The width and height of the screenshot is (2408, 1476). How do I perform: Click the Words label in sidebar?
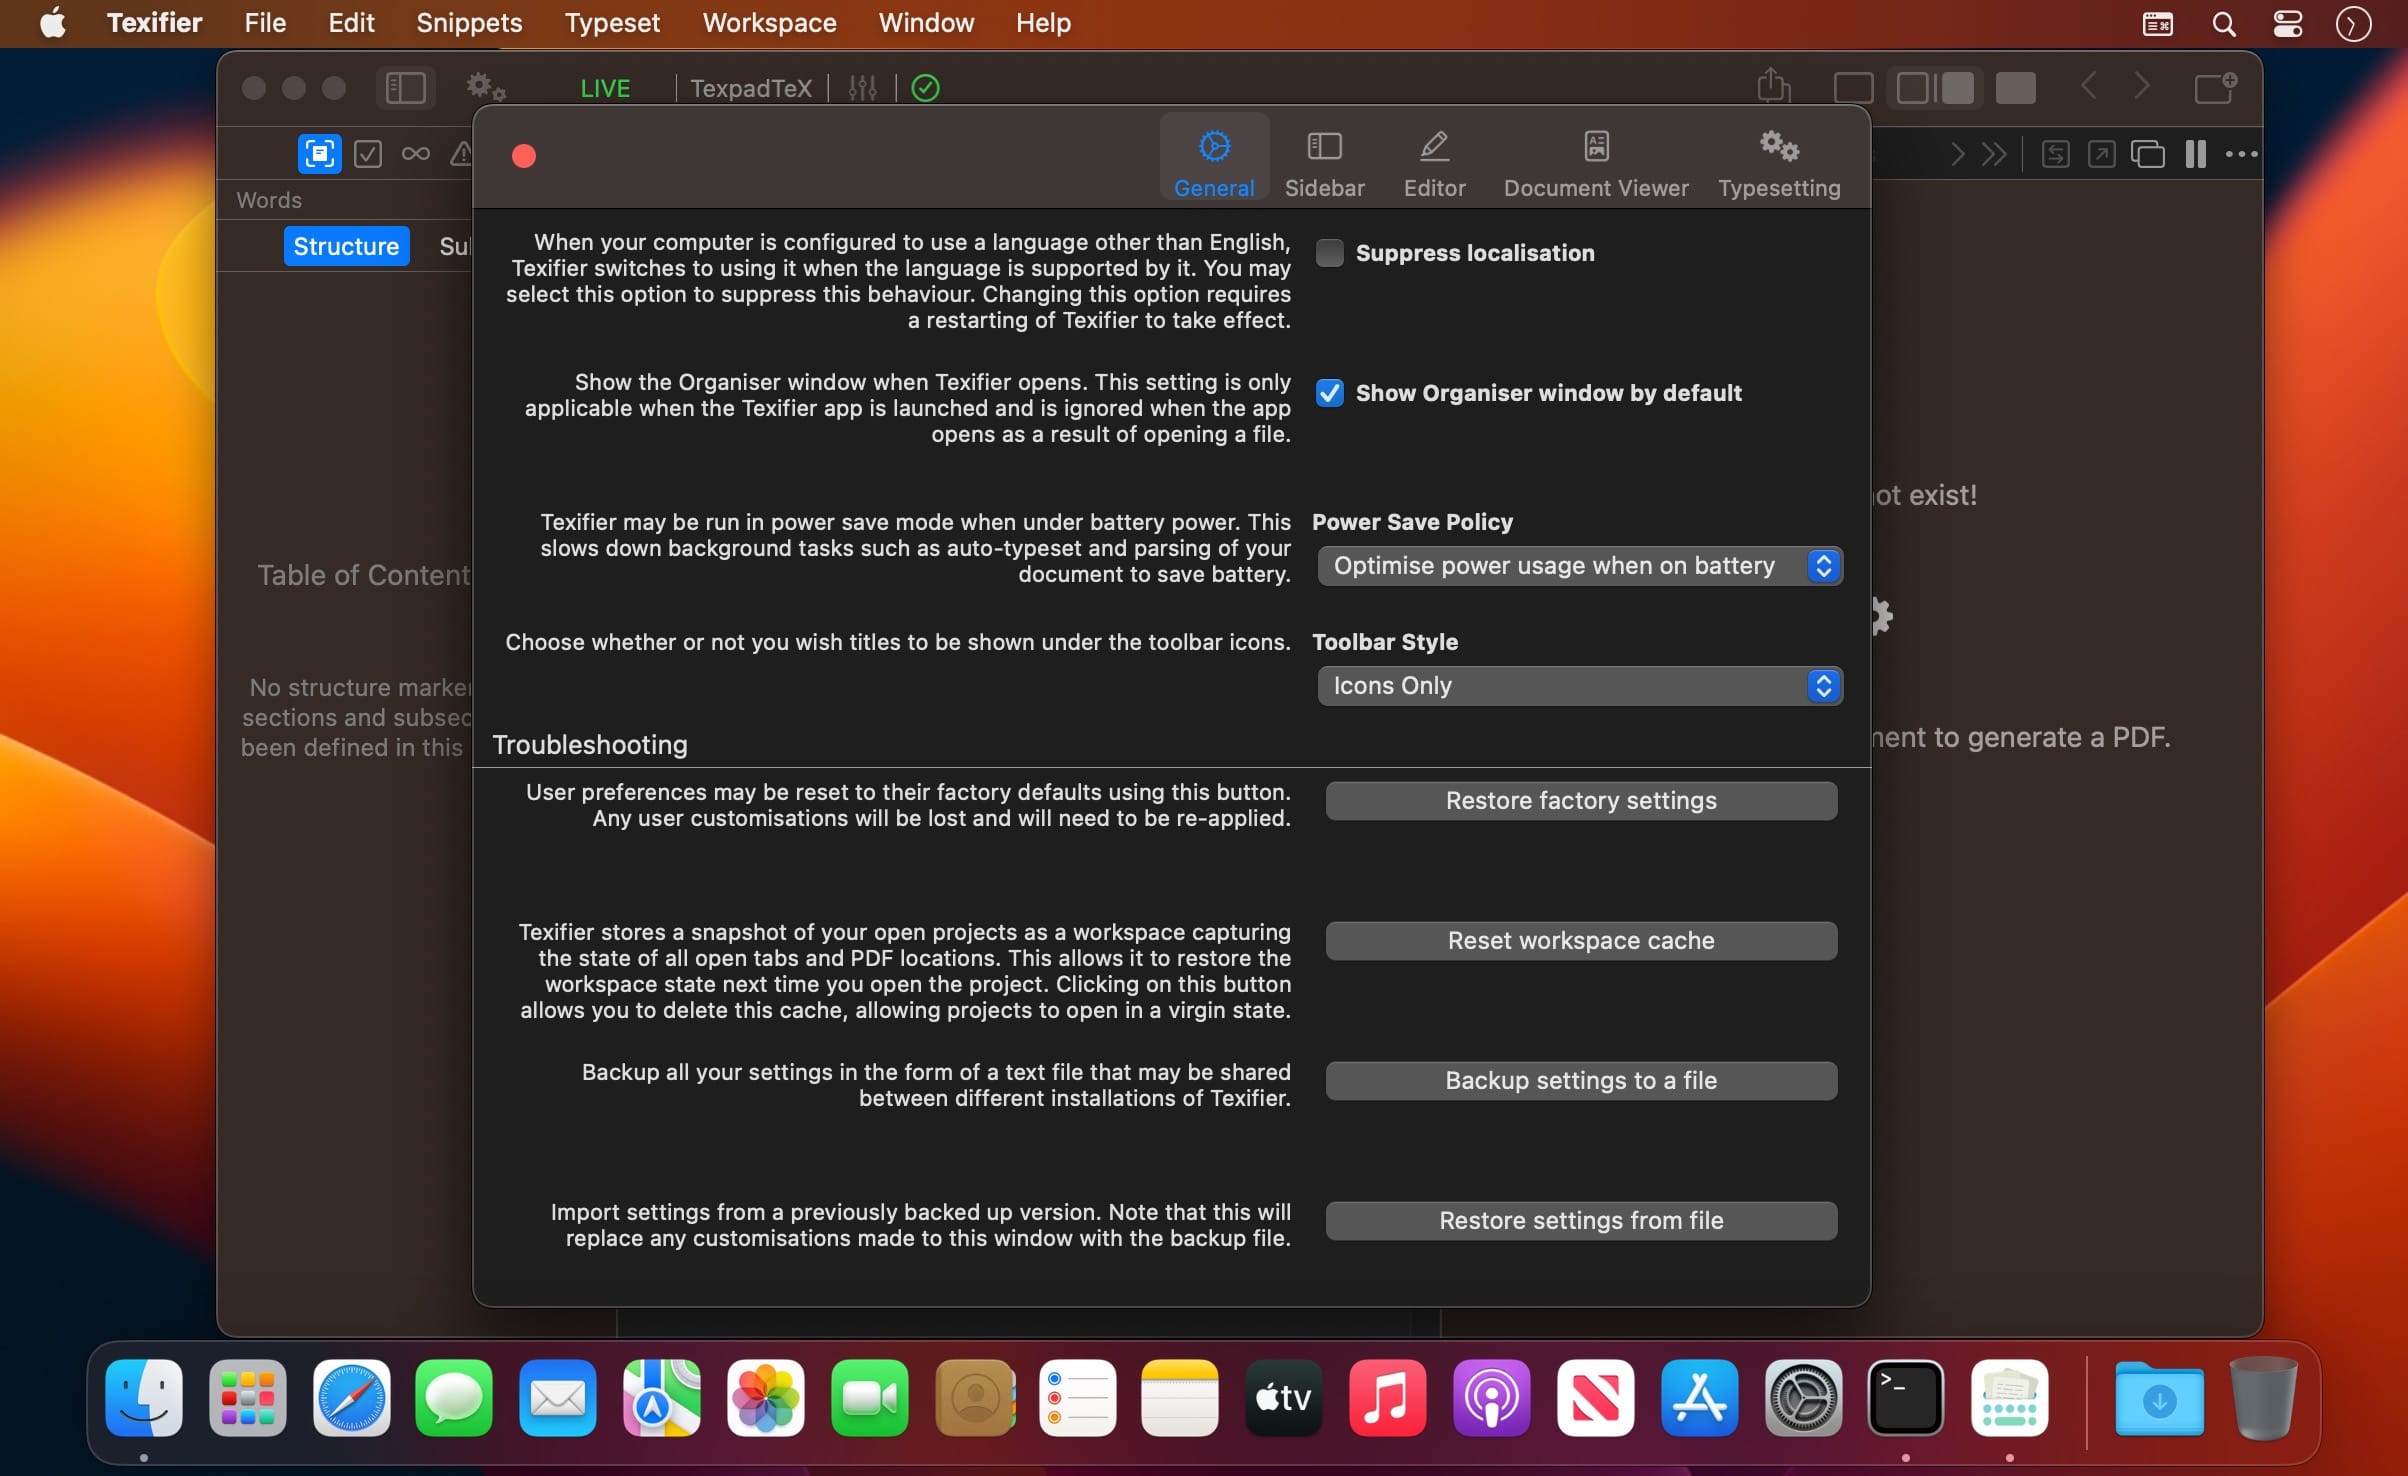[x=269, y=200]
